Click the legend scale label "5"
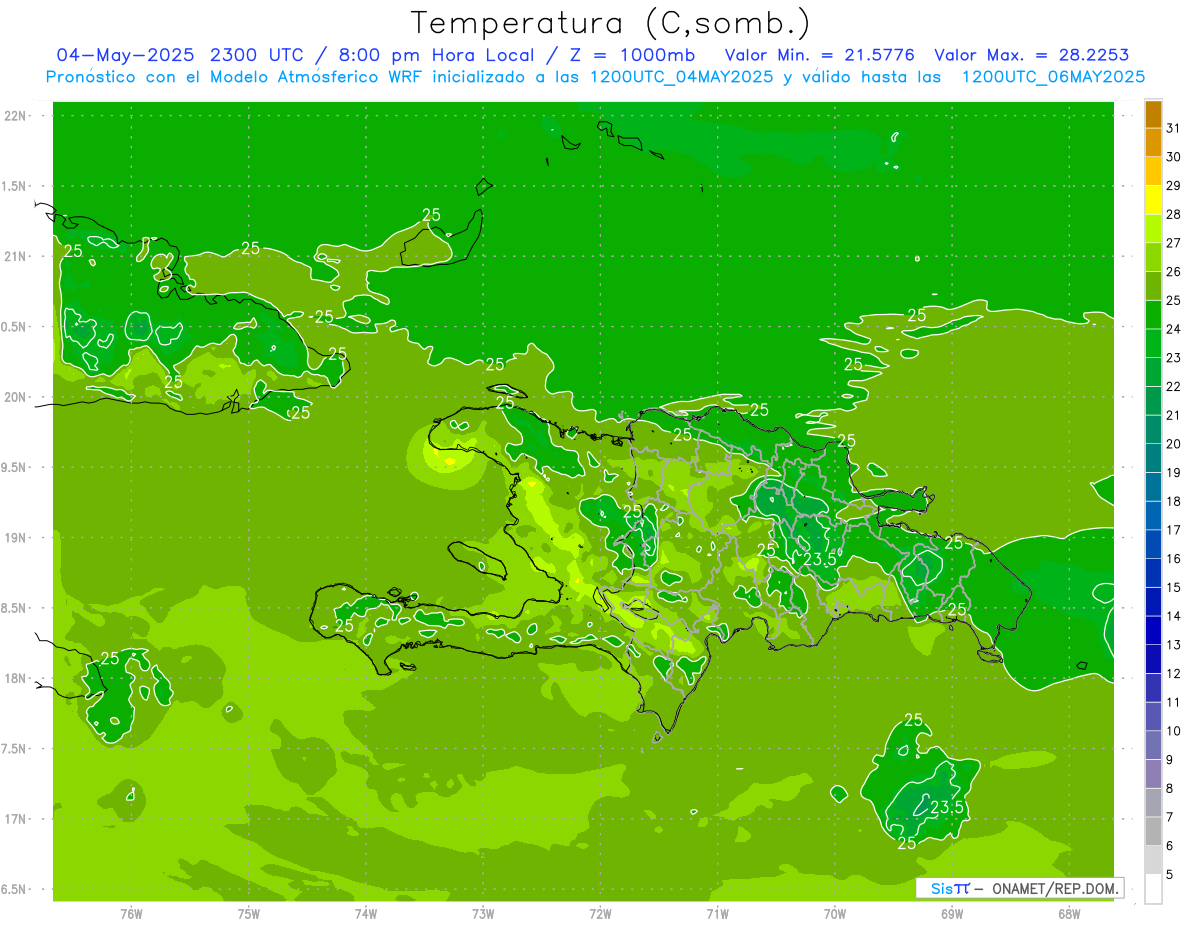 pyautogui.click(x=1170, y=874)
